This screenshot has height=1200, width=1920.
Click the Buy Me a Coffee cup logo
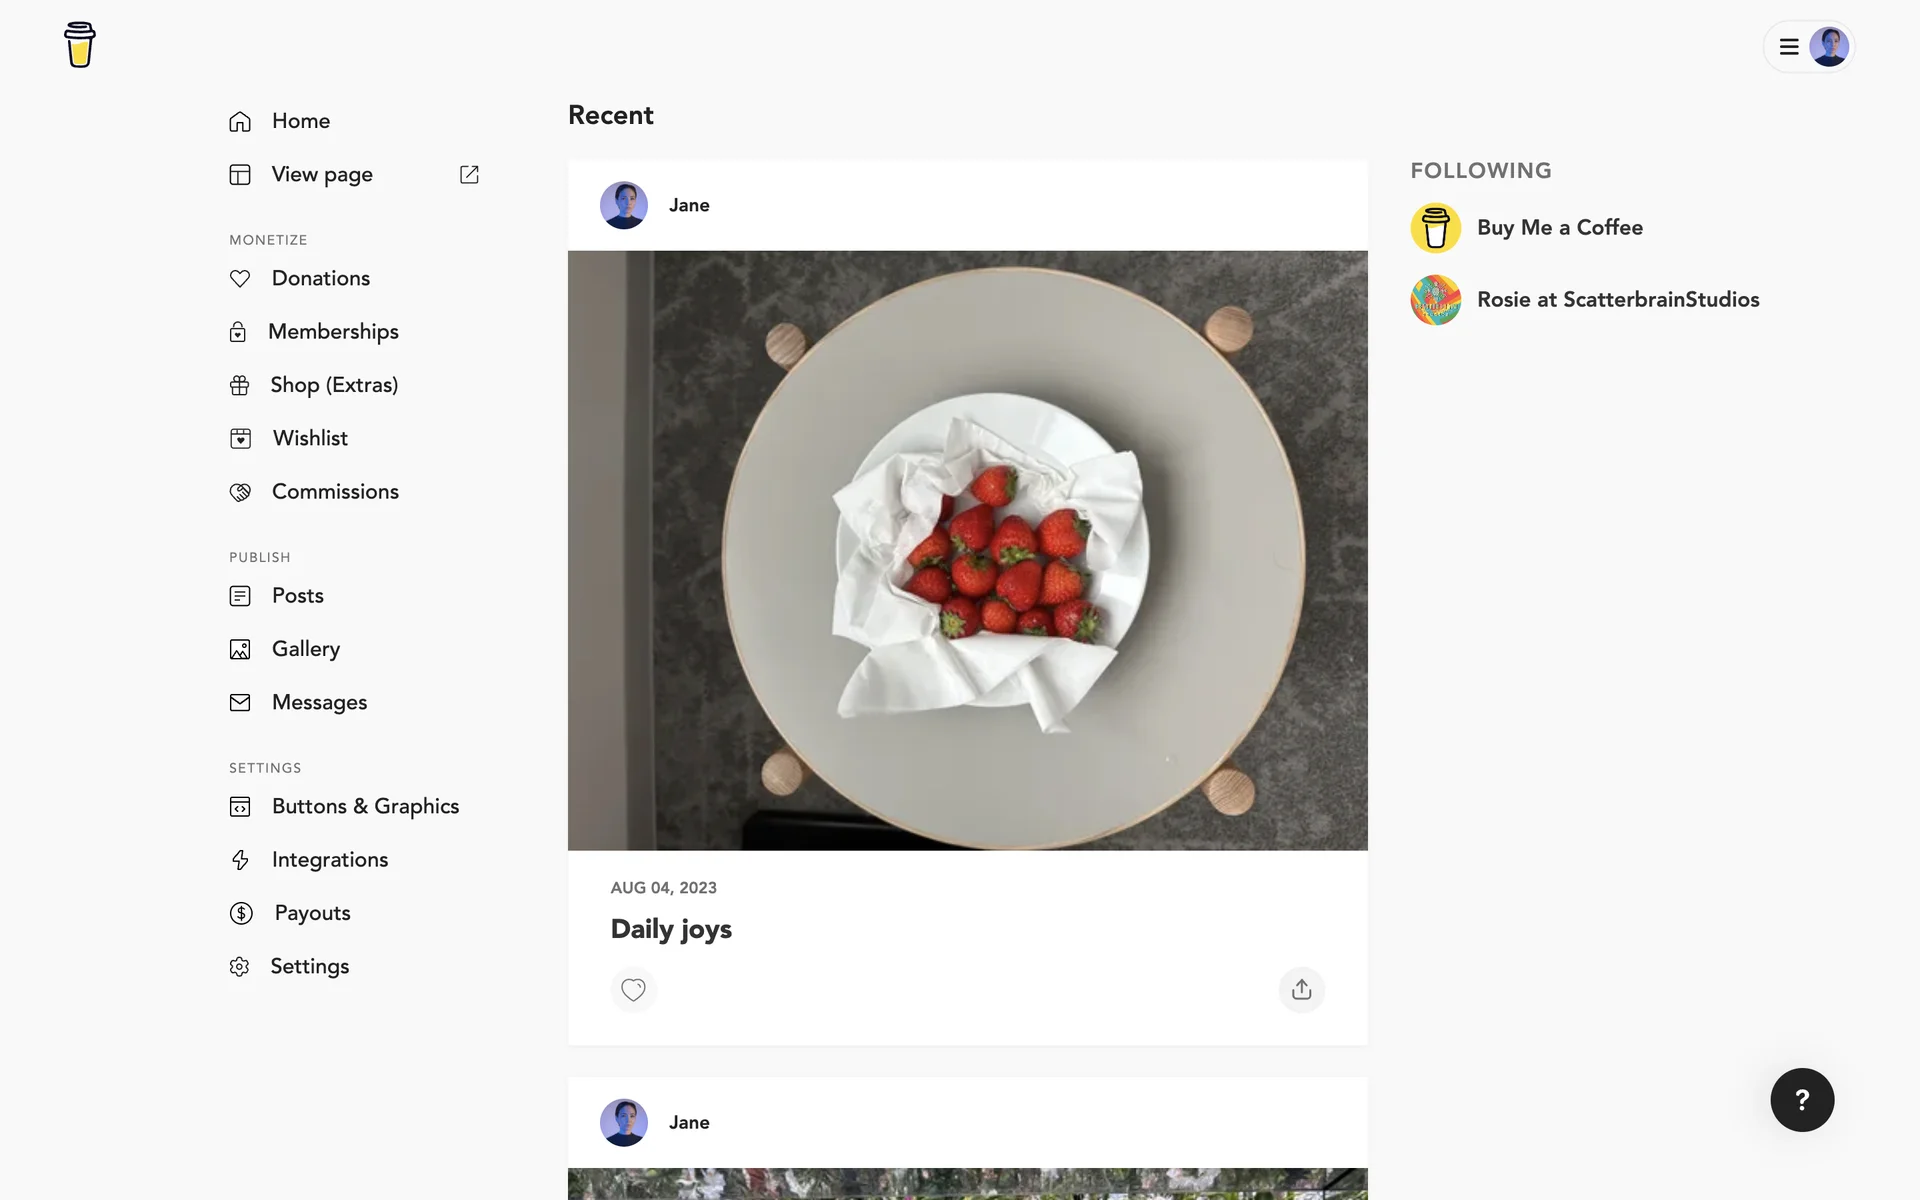point(80,45)
